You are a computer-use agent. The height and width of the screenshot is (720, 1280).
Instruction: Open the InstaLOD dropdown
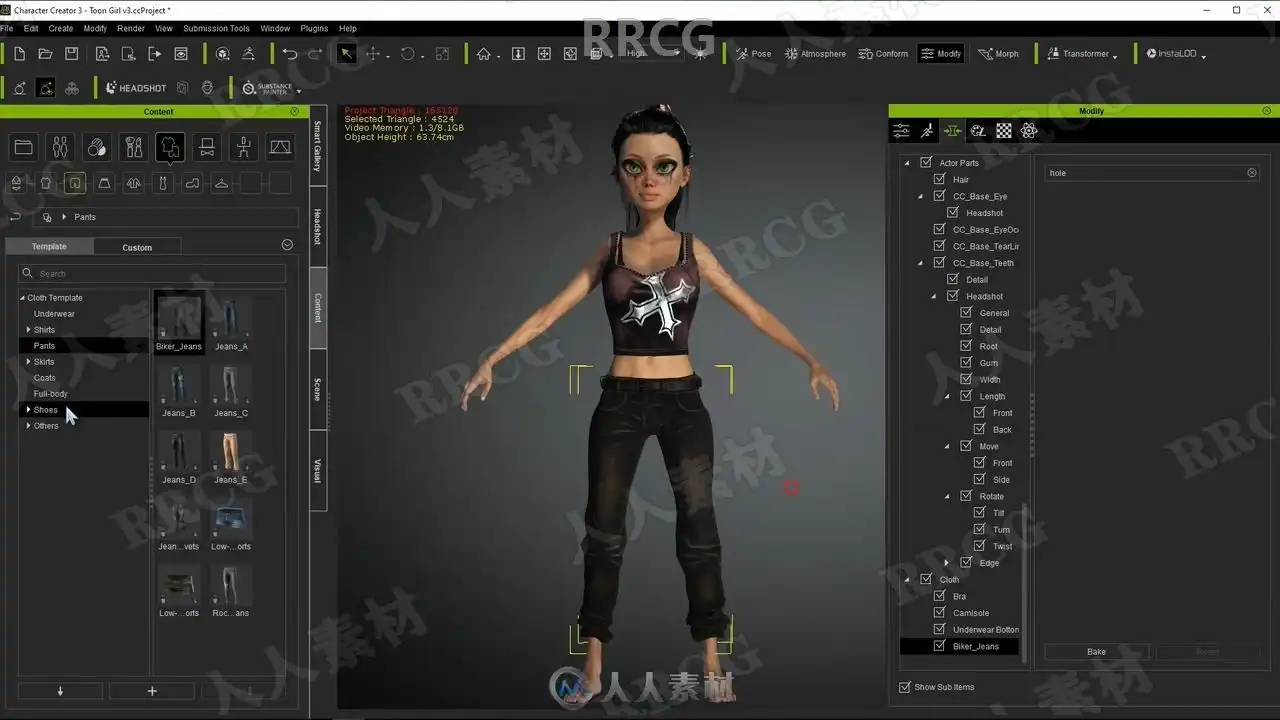1176,54
